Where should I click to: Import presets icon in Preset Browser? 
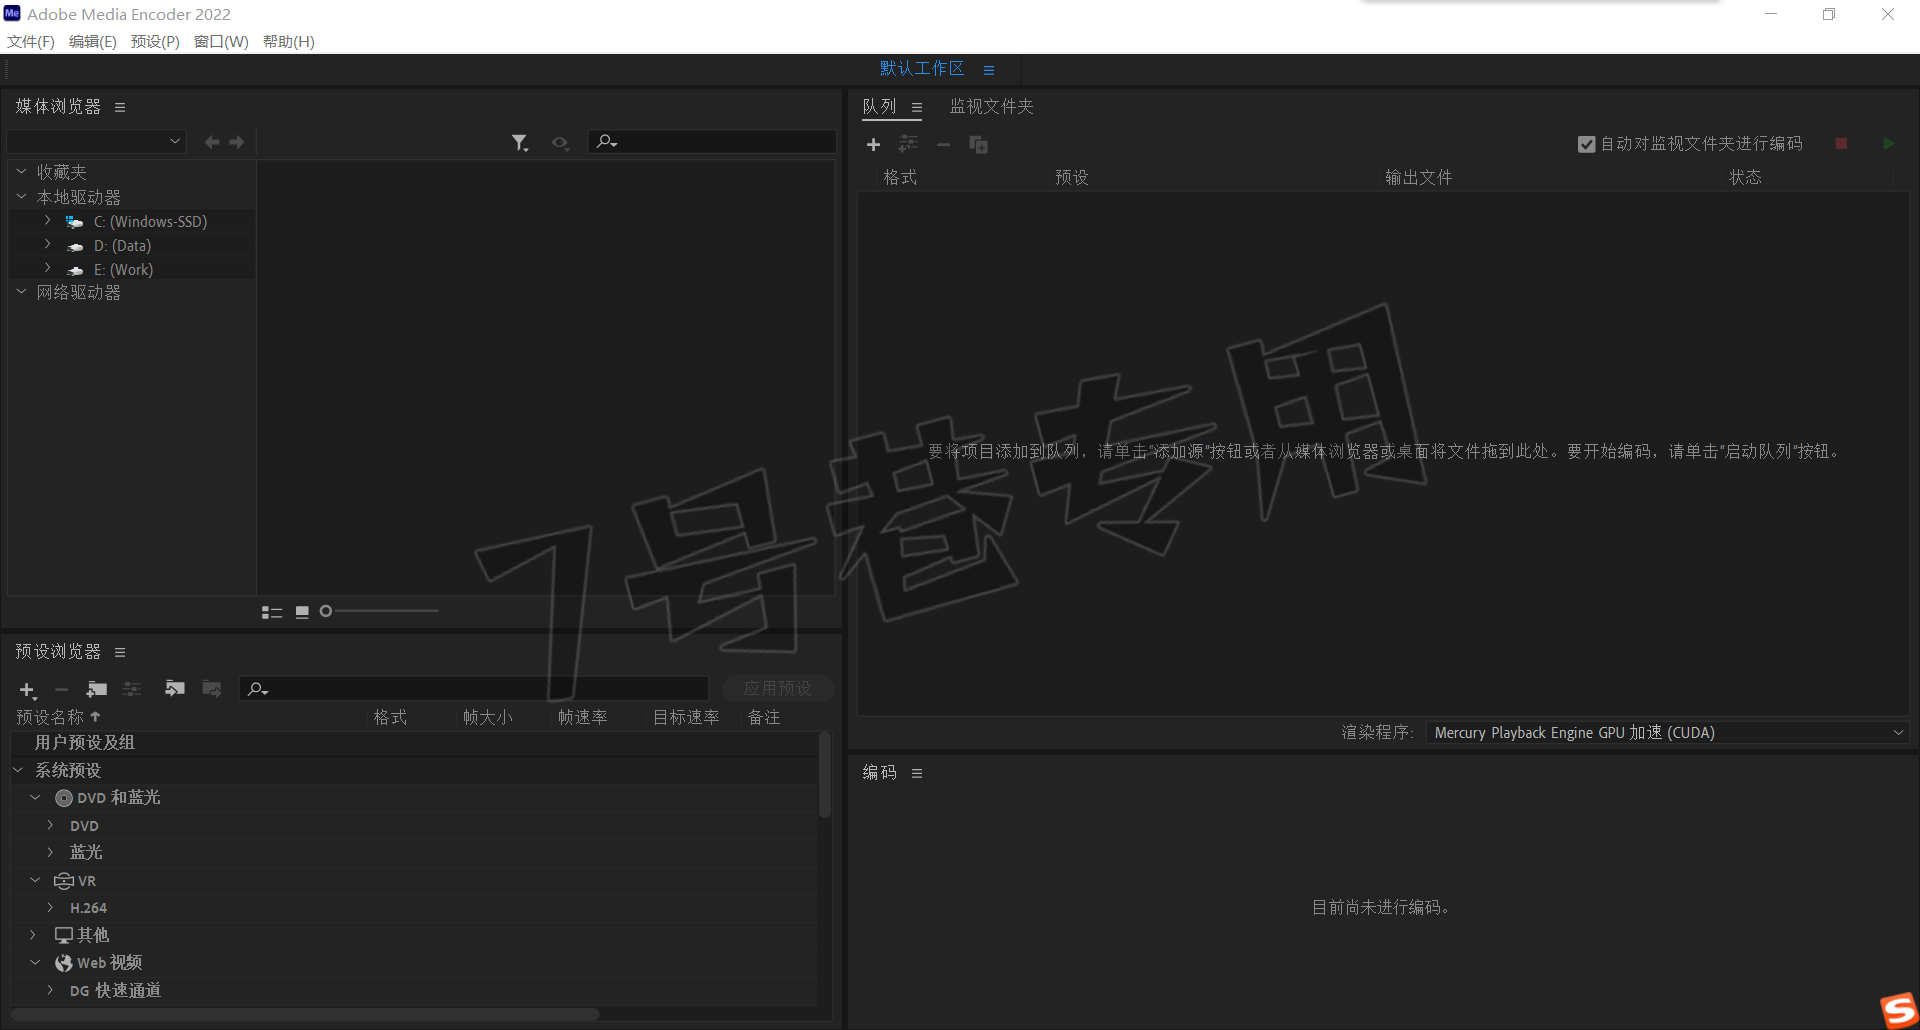pyautogui.click(x=175, y=688)
